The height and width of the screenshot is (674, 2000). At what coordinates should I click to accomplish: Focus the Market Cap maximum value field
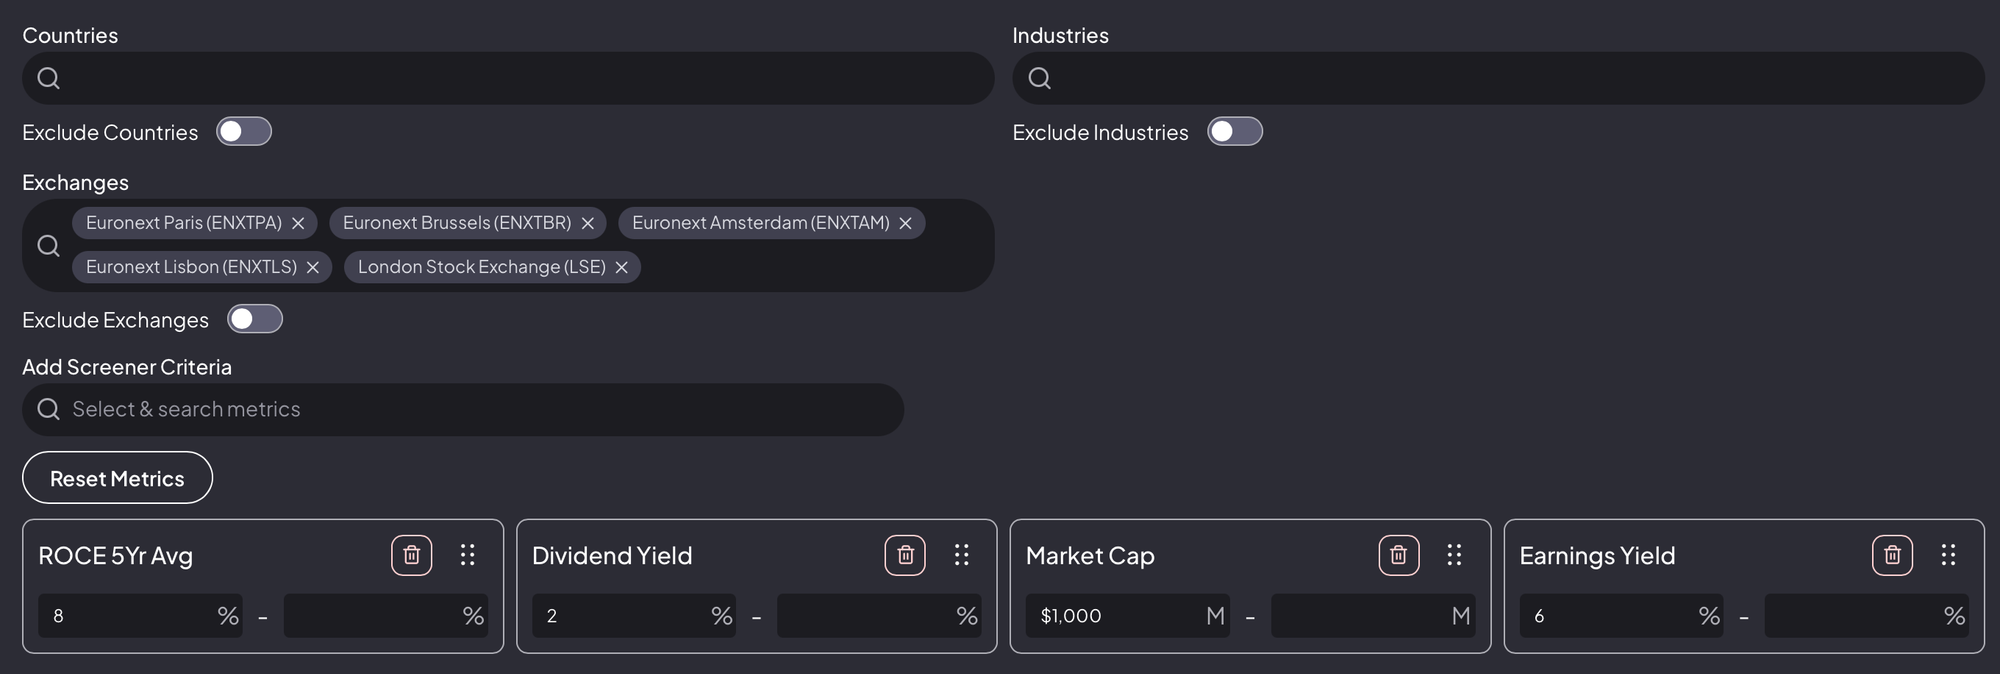1360,616
